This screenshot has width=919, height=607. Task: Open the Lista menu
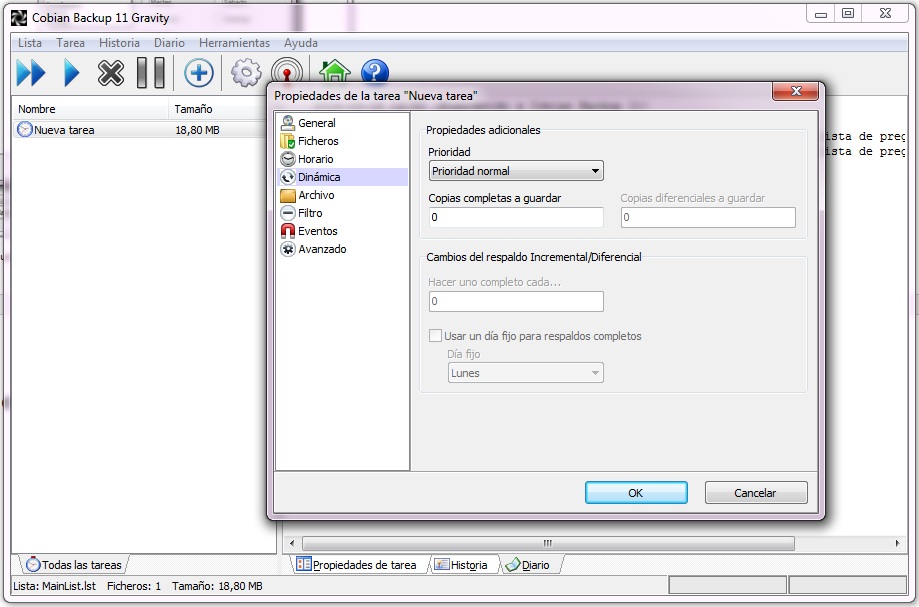pyautogui.click(x=30, y=43)
